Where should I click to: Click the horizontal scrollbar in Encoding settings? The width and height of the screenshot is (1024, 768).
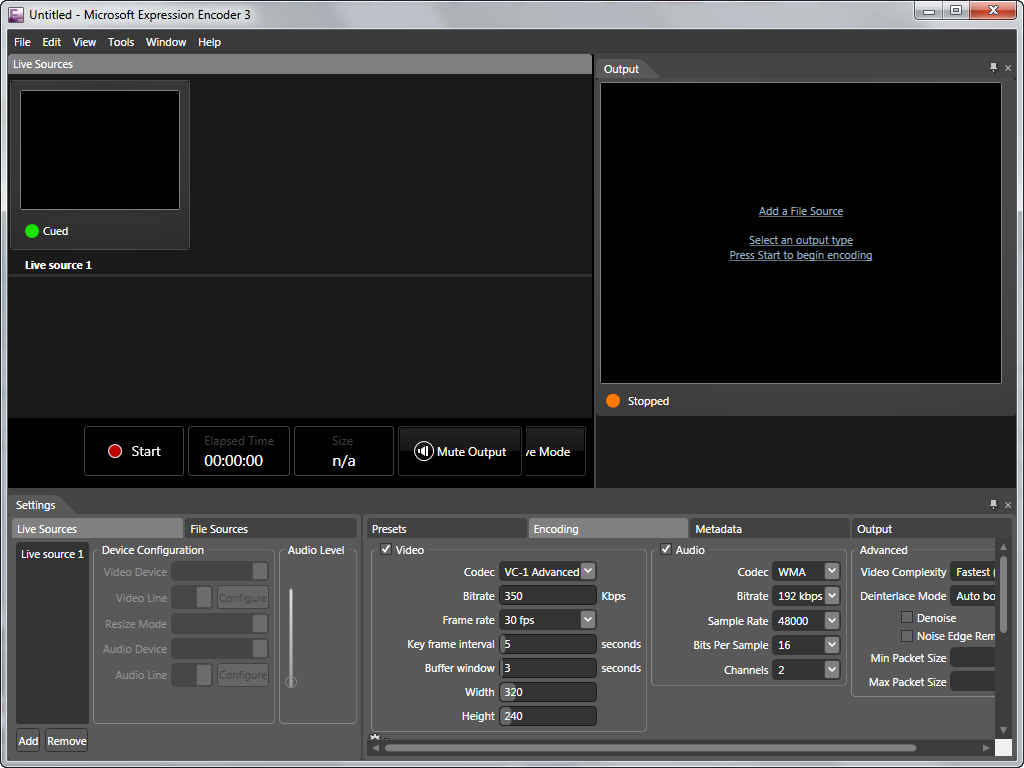pyautogui.click(x=650, y=747)
